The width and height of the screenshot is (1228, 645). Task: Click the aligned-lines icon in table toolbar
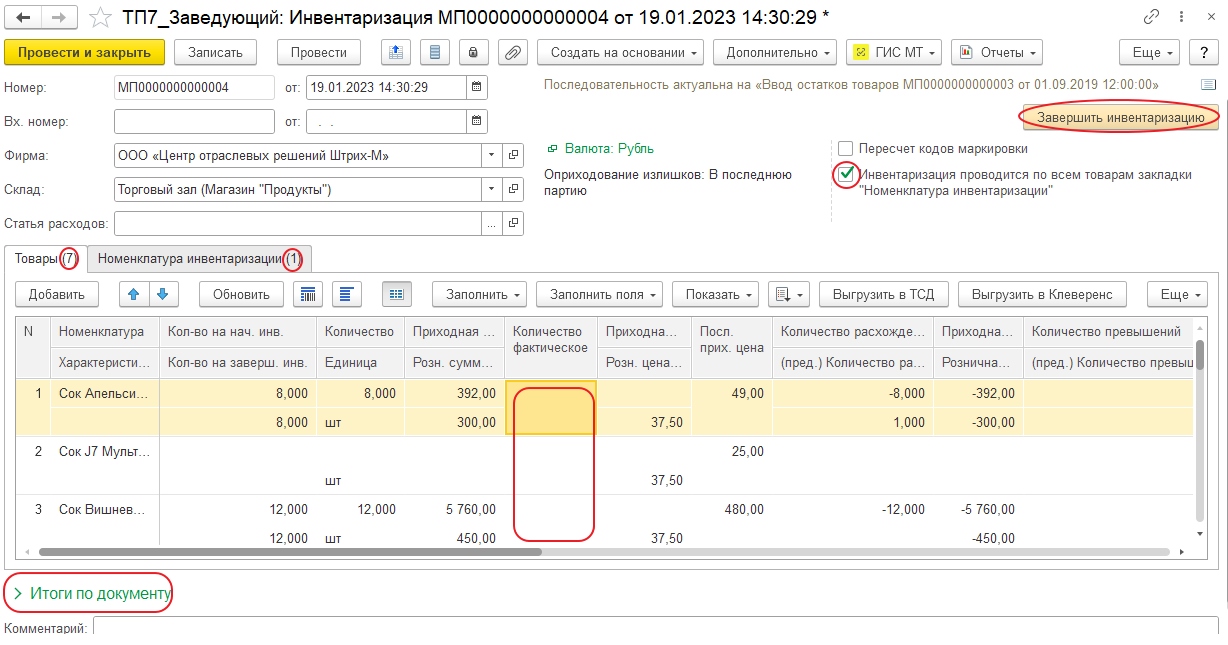pyautogui.click(x=346, y=294)
